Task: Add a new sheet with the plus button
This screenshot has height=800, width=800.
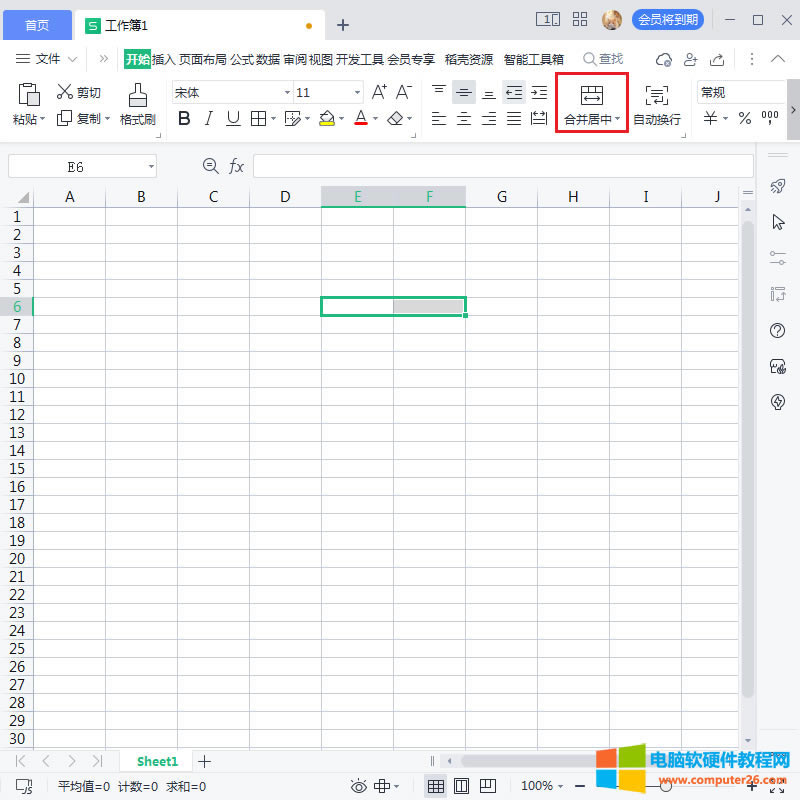Action: pos(204,761)
